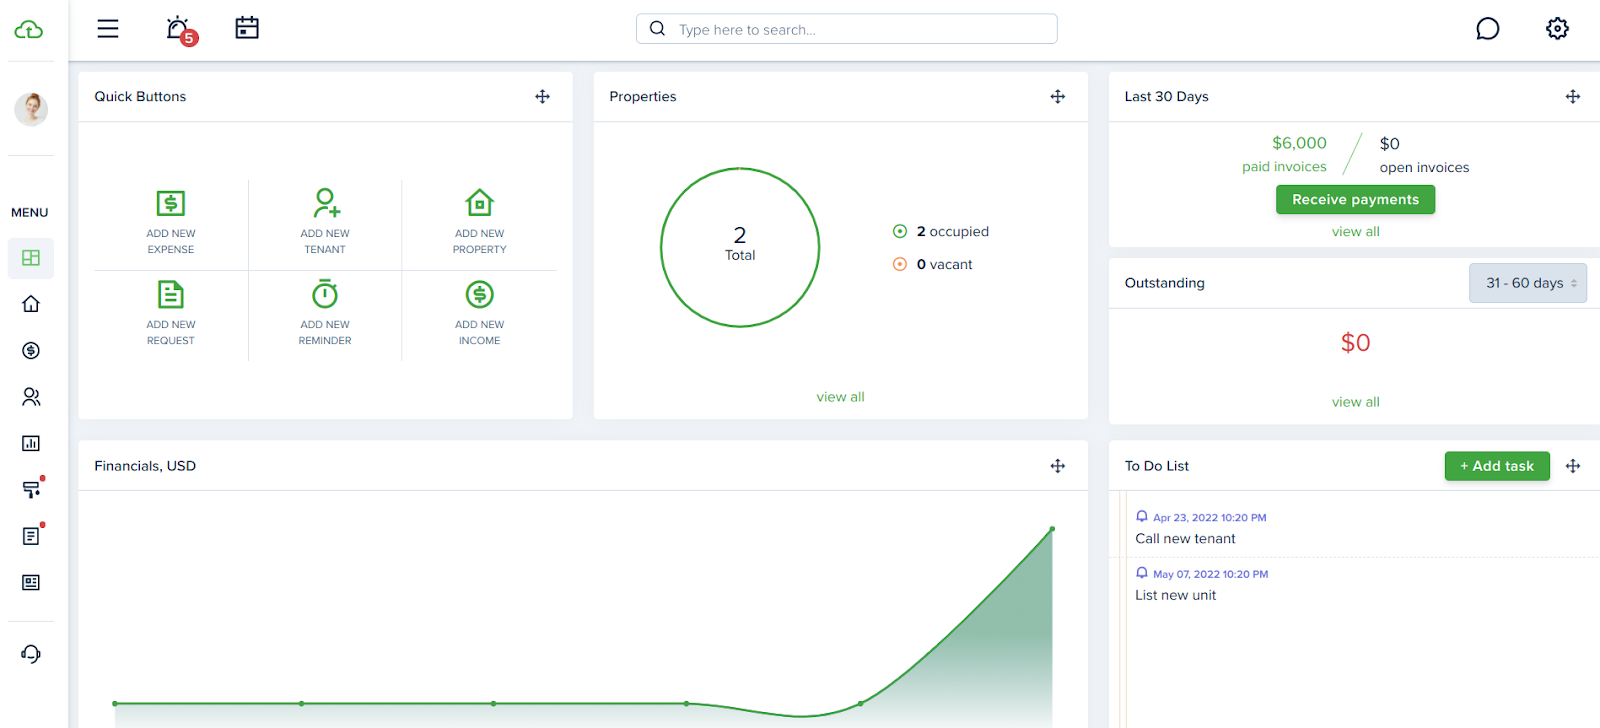Screen dimensions: 1600x728
Task: Open the dollar accounting icon in sidebar
Action: [x=31, y=351]
